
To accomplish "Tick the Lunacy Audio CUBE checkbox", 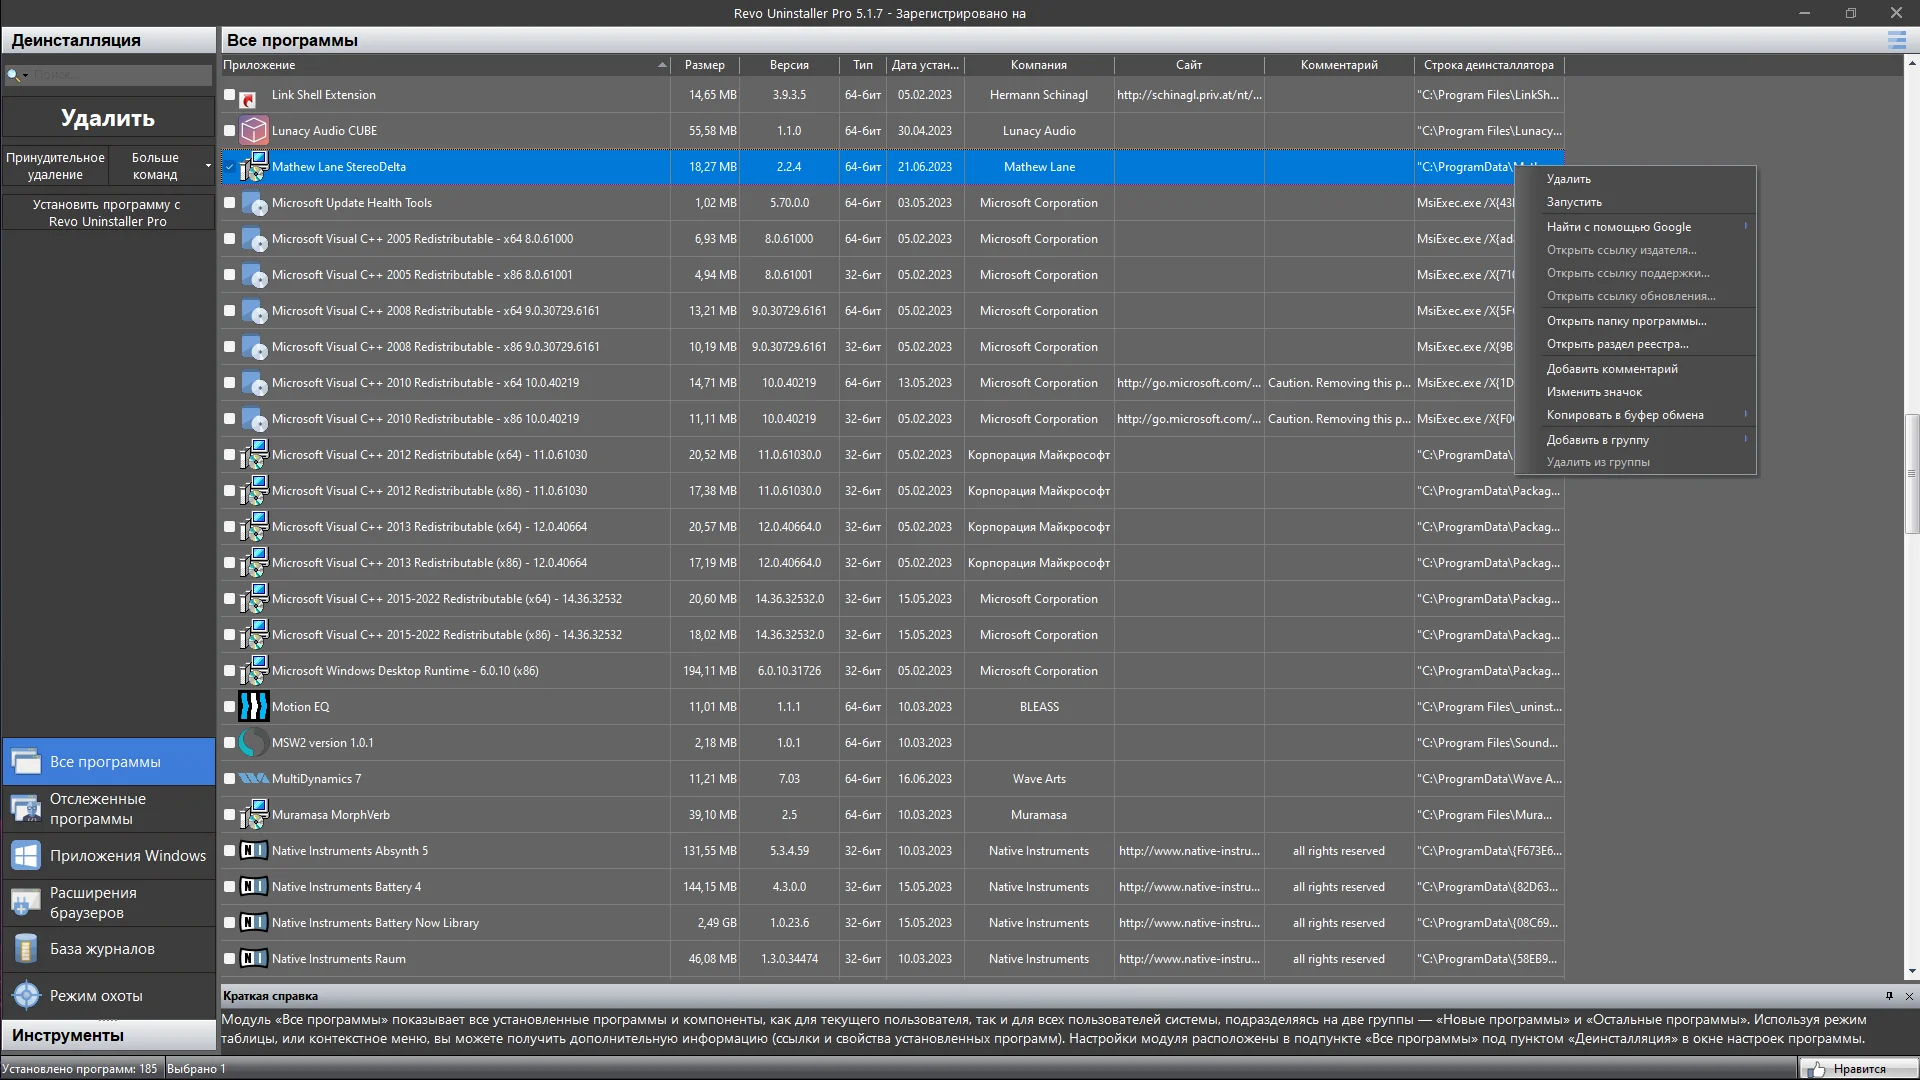I will [230, 131].
